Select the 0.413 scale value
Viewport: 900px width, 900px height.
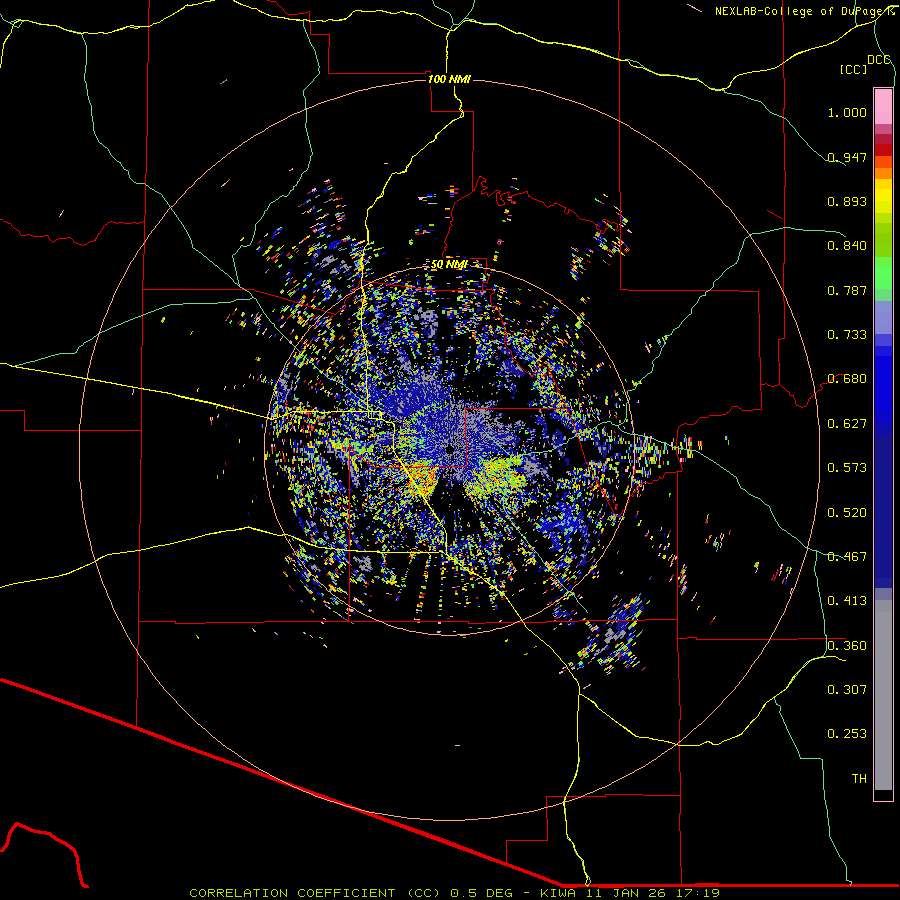coord(847,601)
